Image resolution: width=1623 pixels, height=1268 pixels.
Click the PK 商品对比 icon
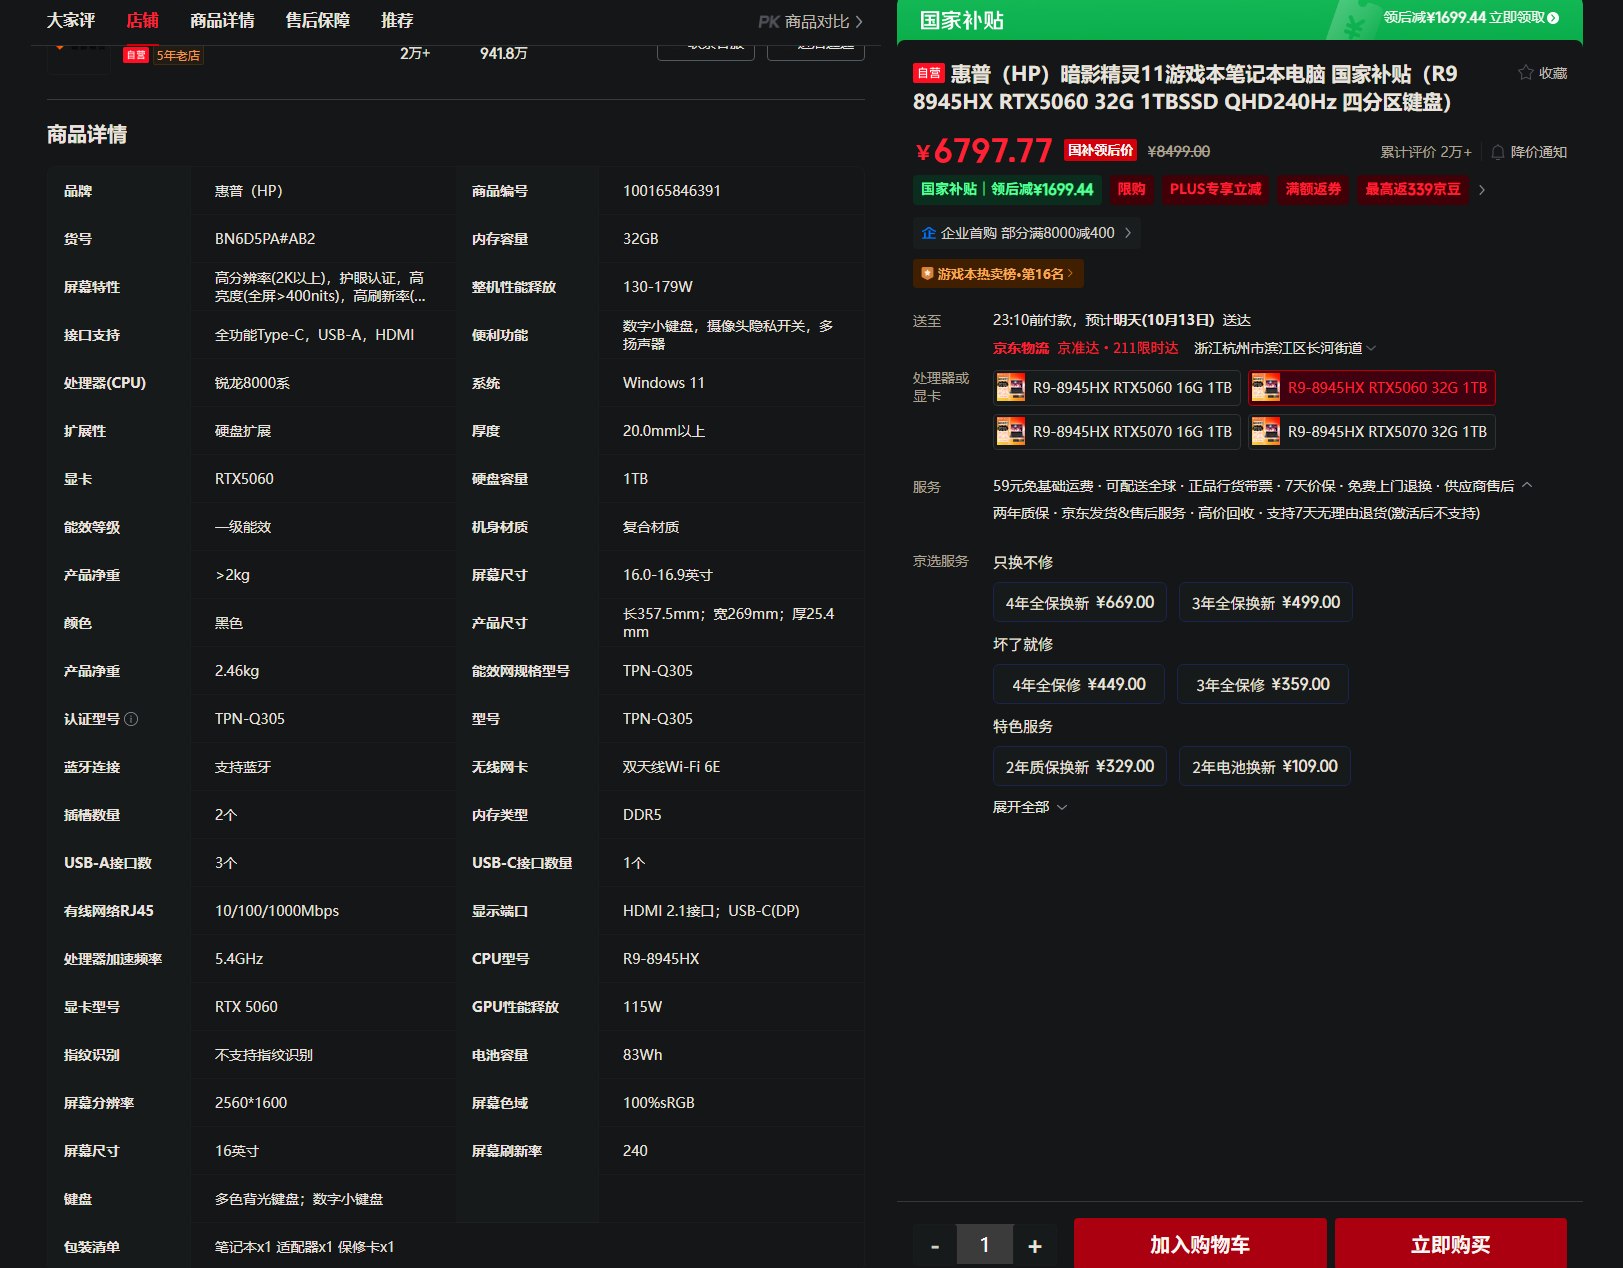768,21
